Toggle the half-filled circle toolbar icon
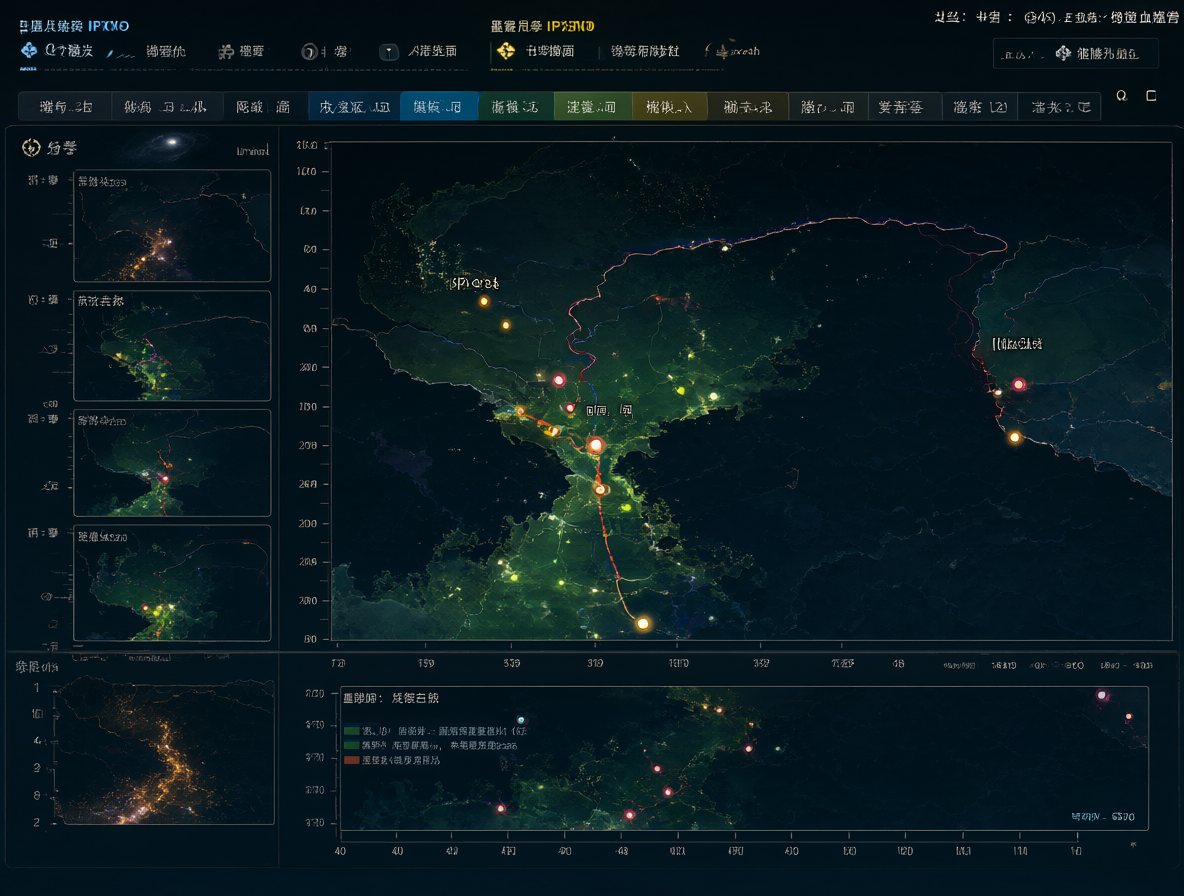Viewport: 1184px width, 896px height. click(309, 51)
